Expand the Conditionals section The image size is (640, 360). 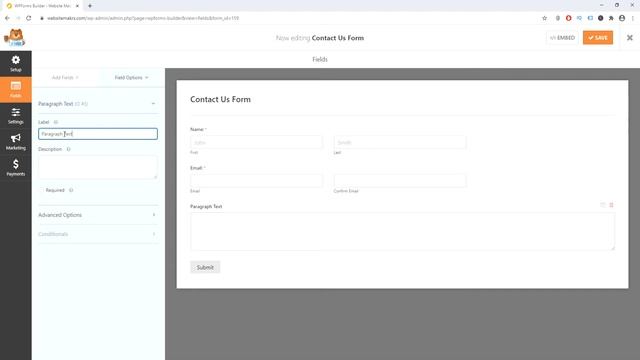[x=97, y=234]
